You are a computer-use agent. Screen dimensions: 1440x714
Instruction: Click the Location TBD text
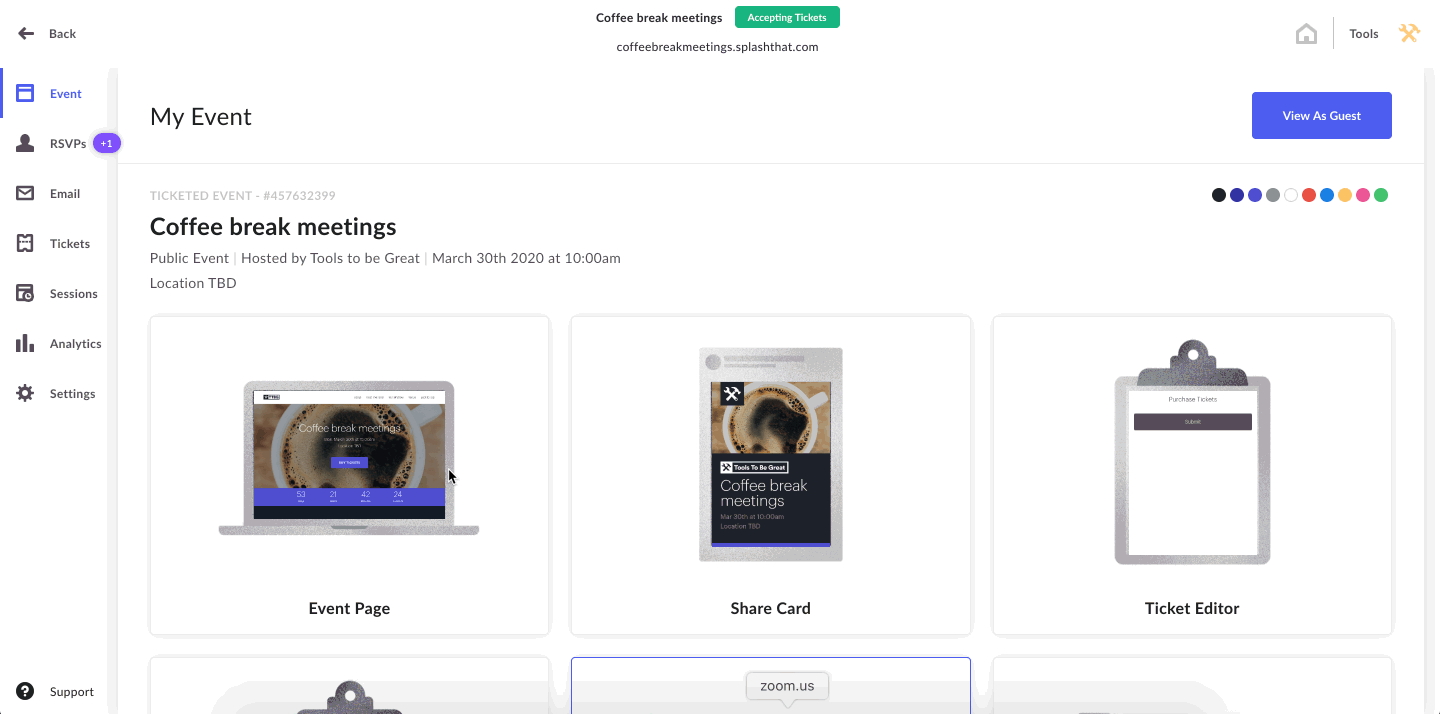point(193,283)
